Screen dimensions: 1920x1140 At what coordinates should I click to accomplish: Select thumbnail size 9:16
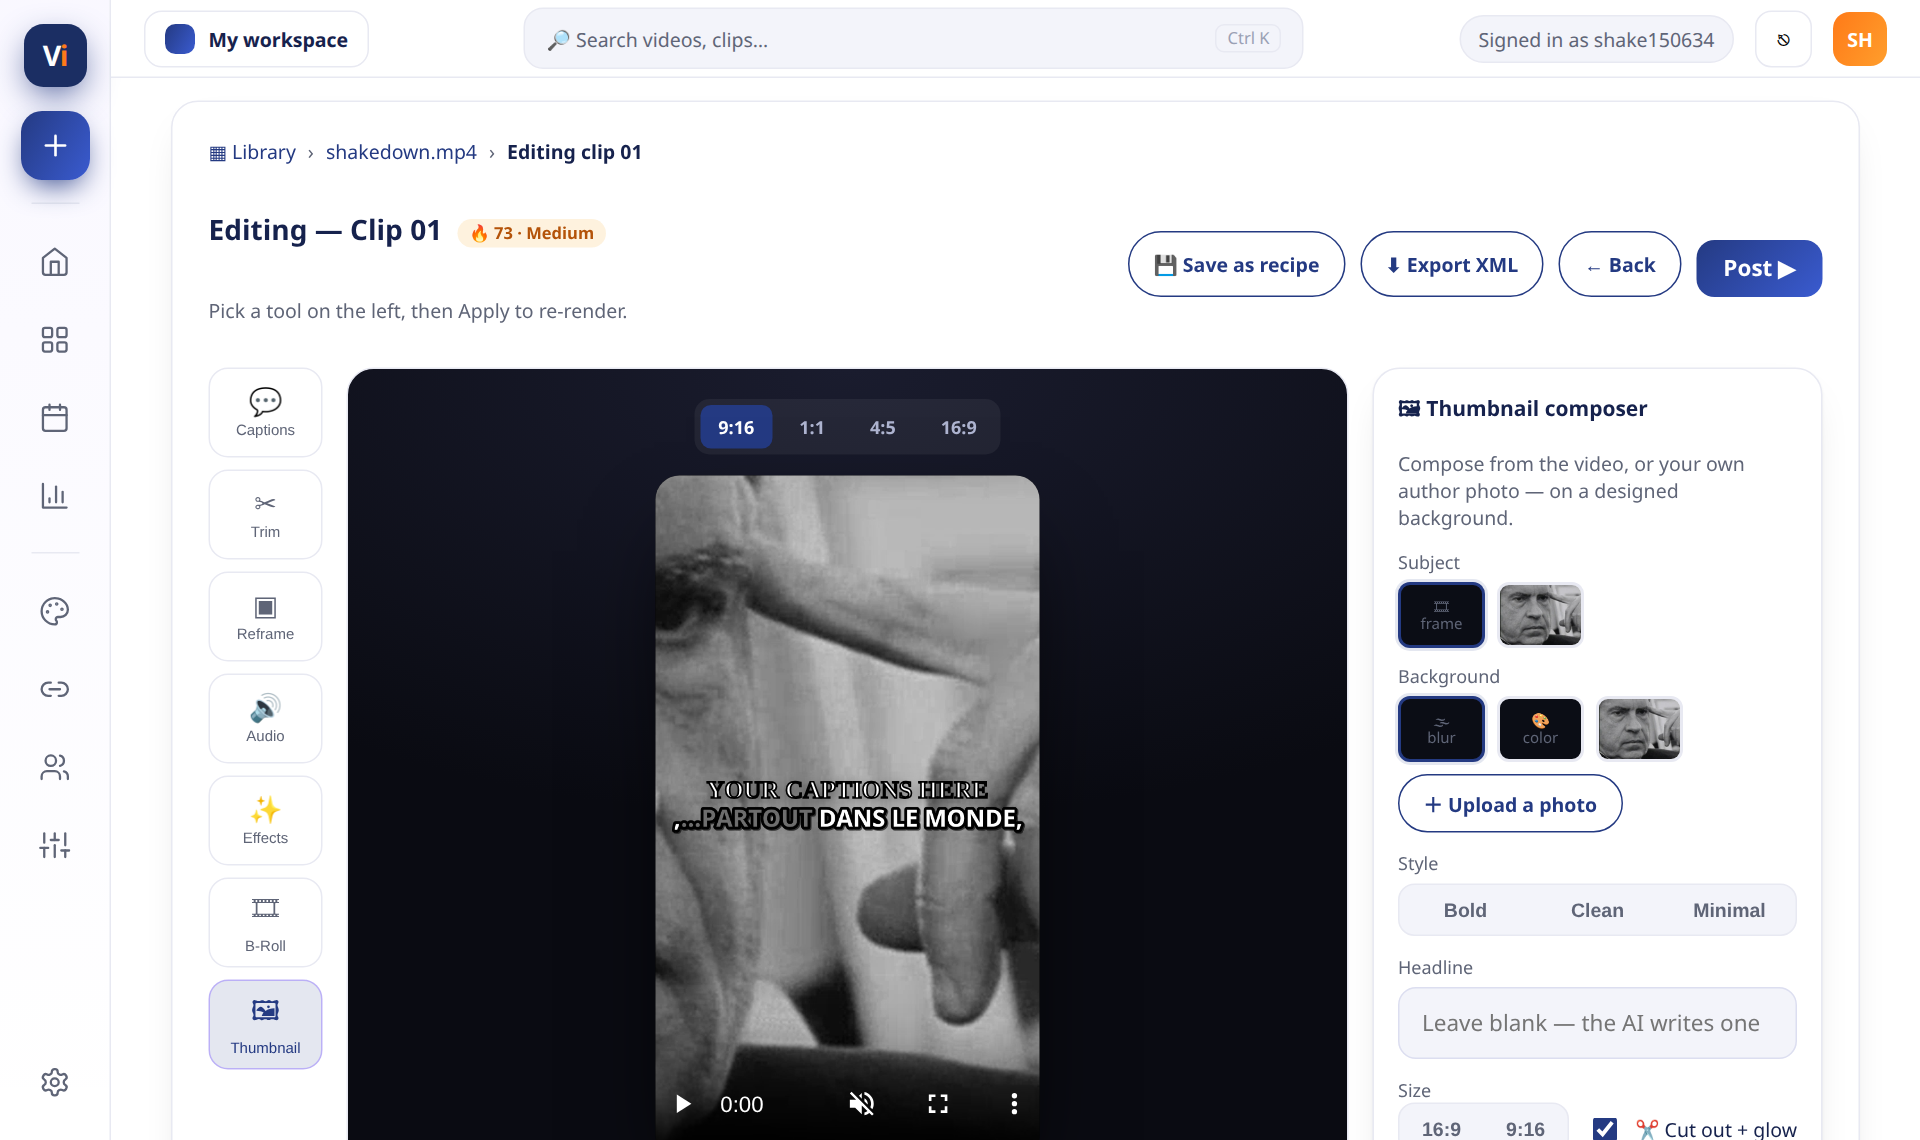pos(1525,1128)
